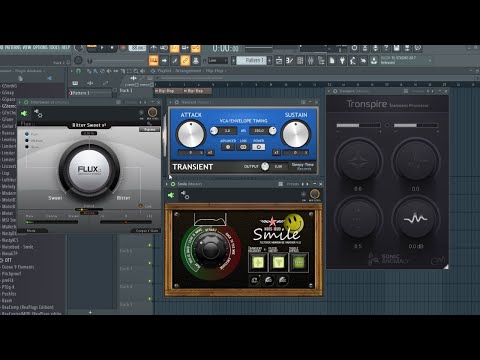Image resolution: width=480 pixels, height=360 pixels.
Task: Select the Slow radio option in Bitter Sweet
Action: (27, 147)
